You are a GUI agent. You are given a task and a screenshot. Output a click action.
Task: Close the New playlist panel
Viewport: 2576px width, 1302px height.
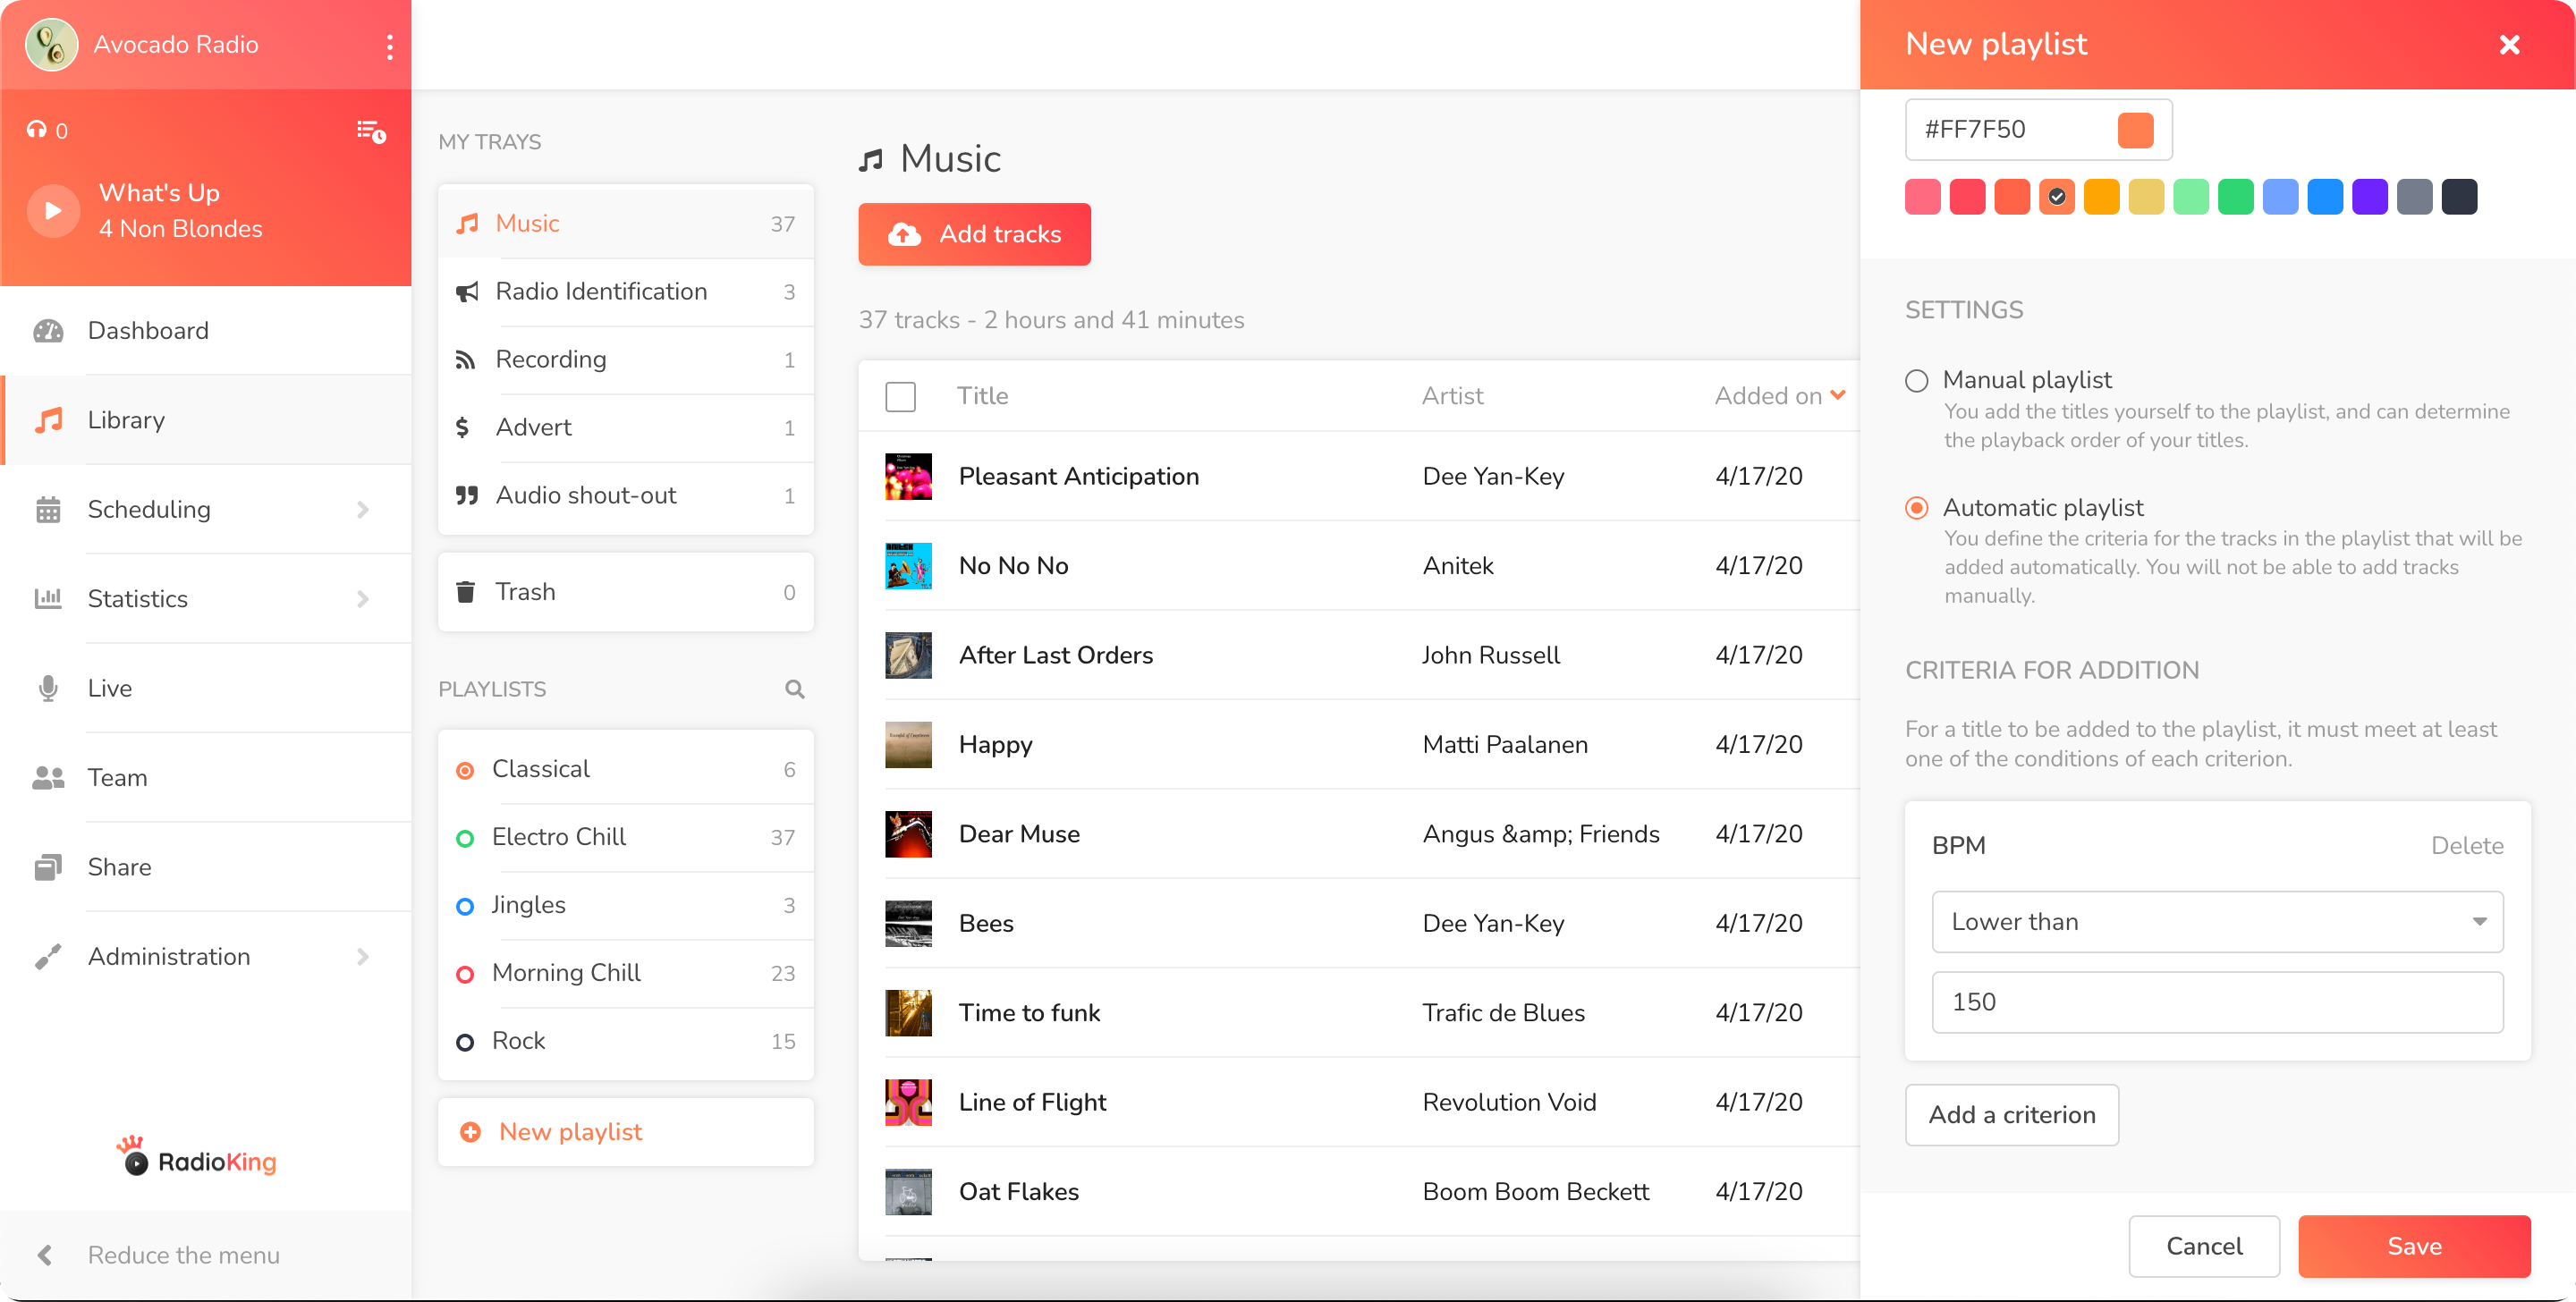(x=2509, y=45)
